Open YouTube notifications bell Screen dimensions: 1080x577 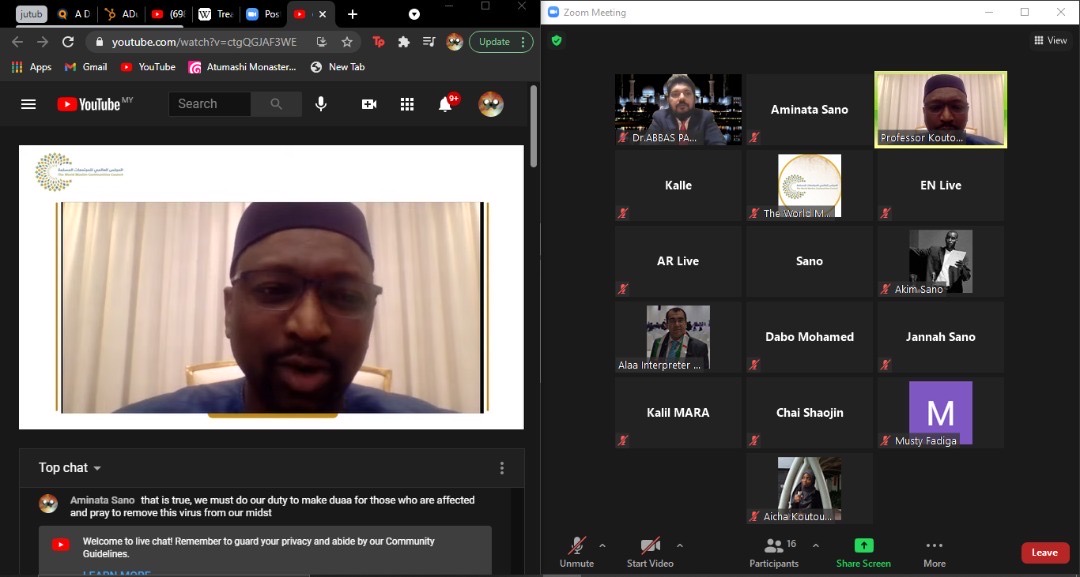[446, 104]
